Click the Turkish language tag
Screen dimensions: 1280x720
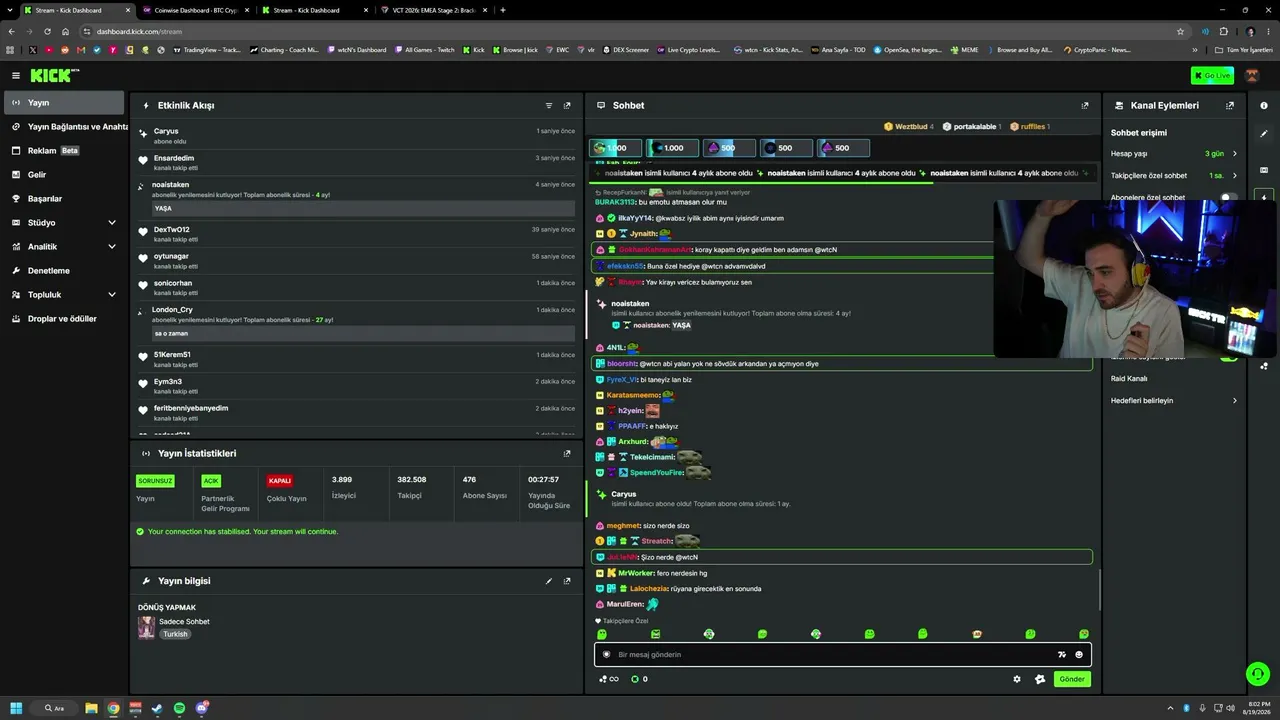[x=176, y=634]
